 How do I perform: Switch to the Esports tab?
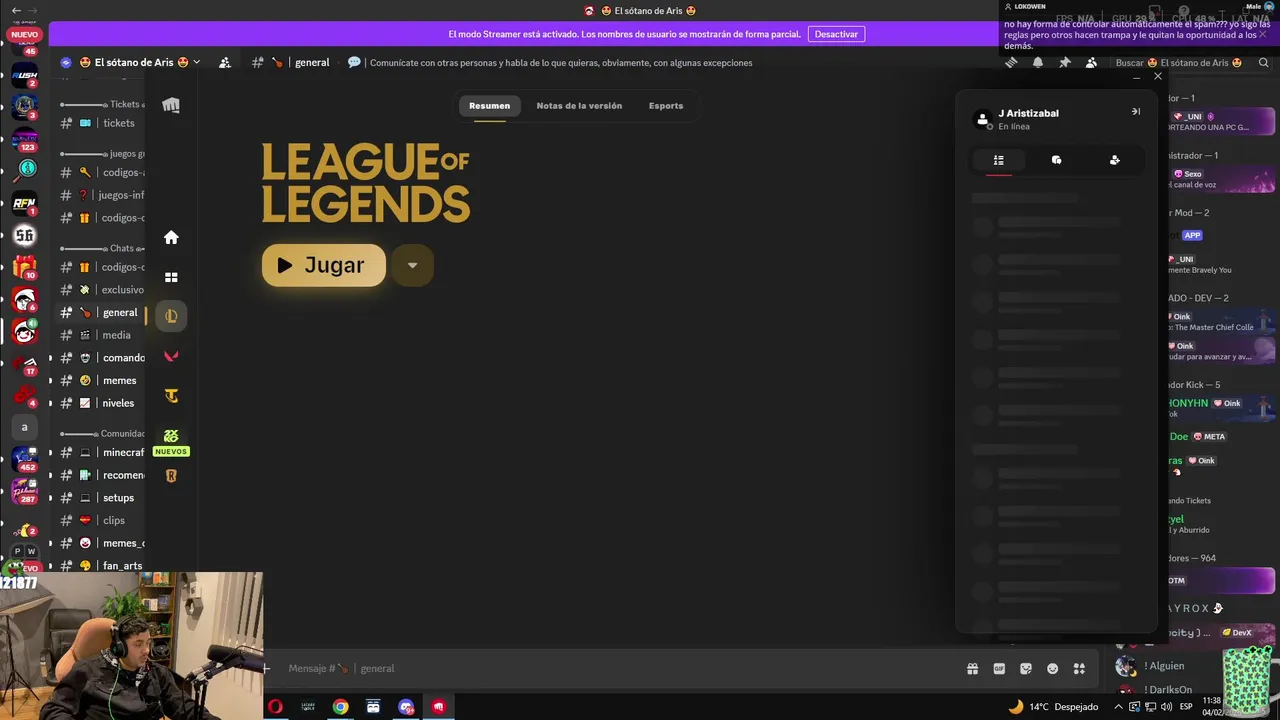tap(666, 105)
